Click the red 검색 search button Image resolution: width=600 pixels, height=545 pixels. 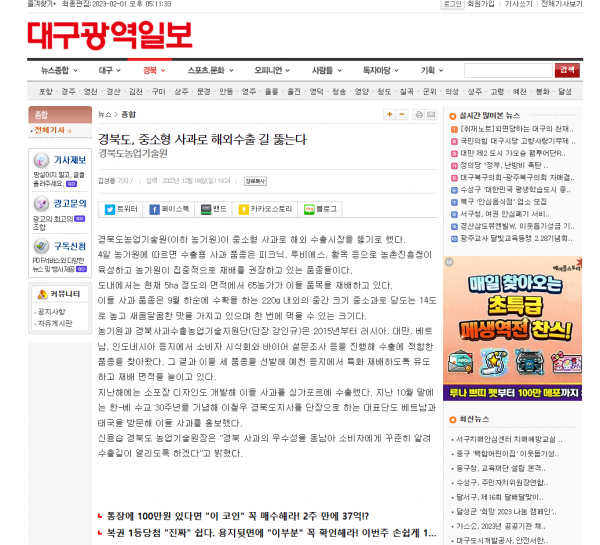[x=567, y=70]
